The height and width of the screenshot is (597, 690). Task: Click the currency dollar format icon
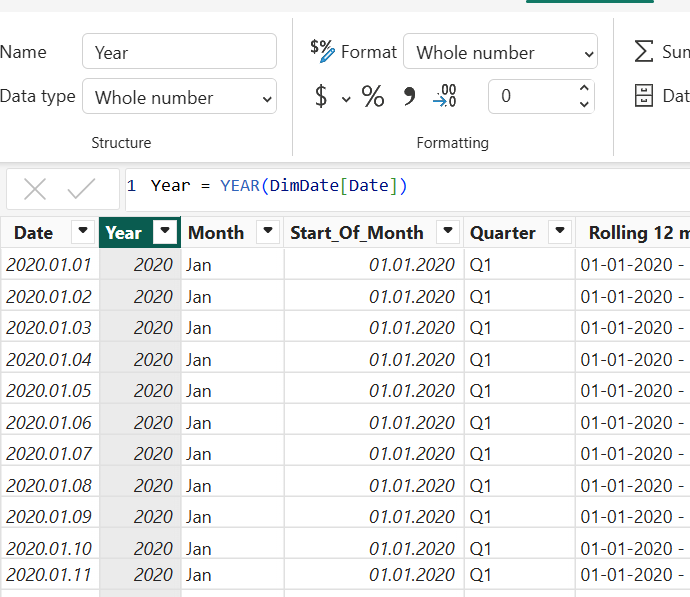[x=321, y=96]
